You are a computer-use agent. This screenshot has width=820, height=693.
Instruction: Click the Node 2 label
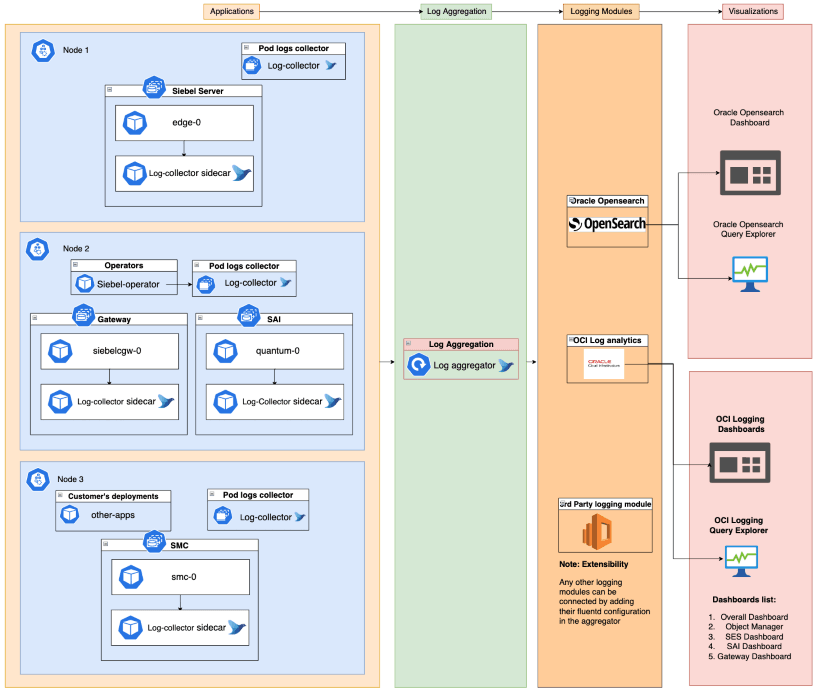(x=76, y=248)
